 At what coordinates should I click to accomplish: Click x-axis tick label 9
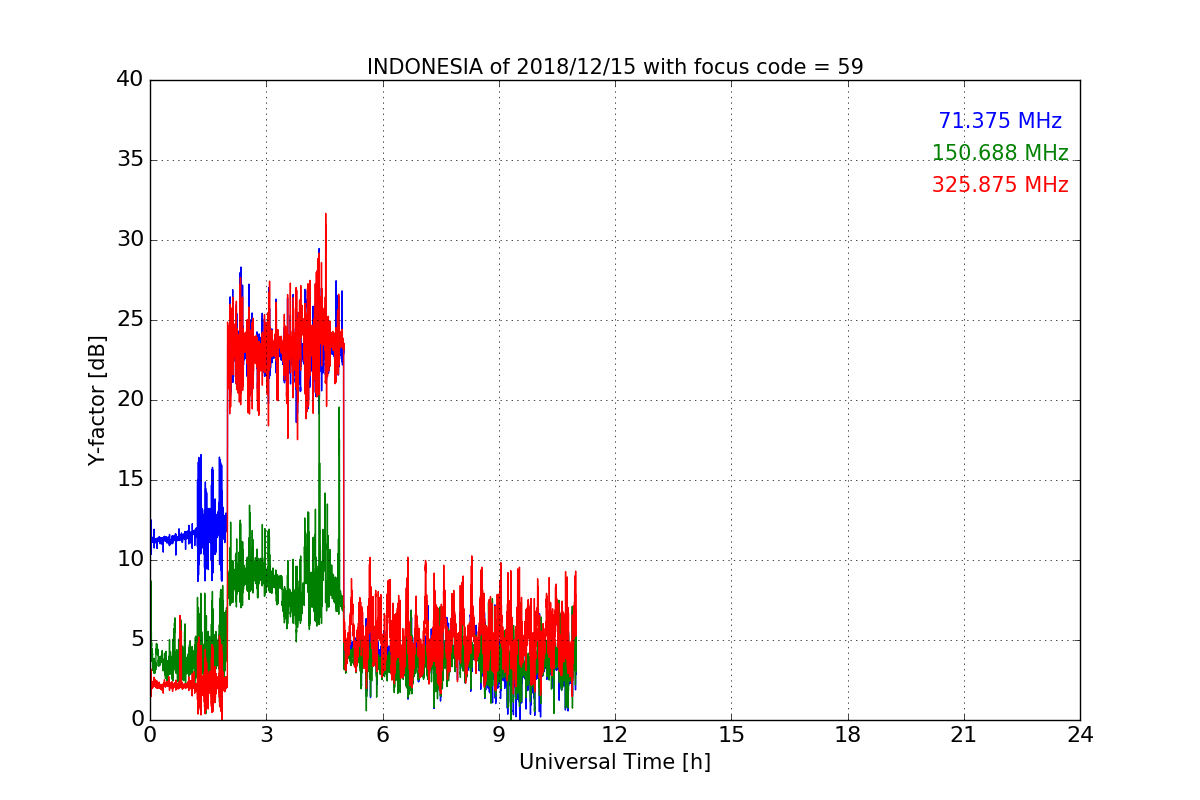[499, 735]
